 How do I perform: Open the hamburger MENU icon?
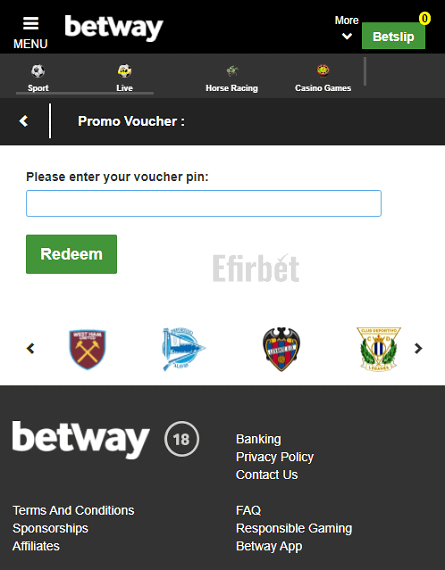[x=31, y=24]
